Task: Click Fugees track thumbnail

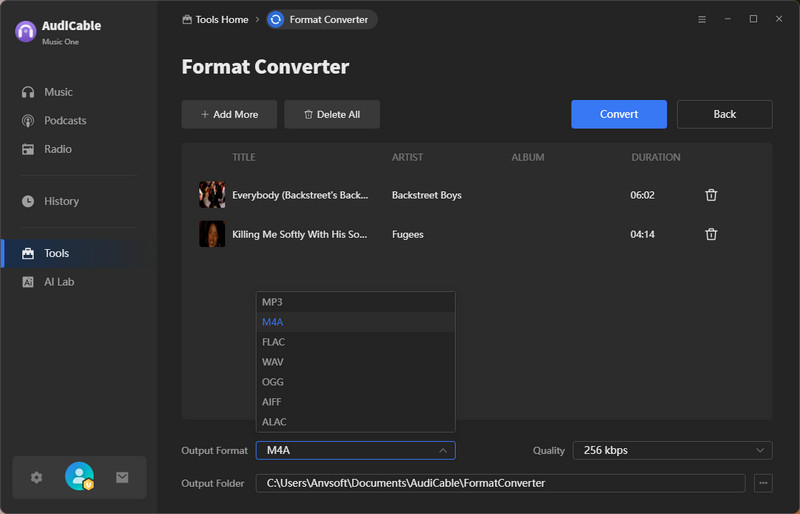Action: pyautogui.click(x=212, y=234)
